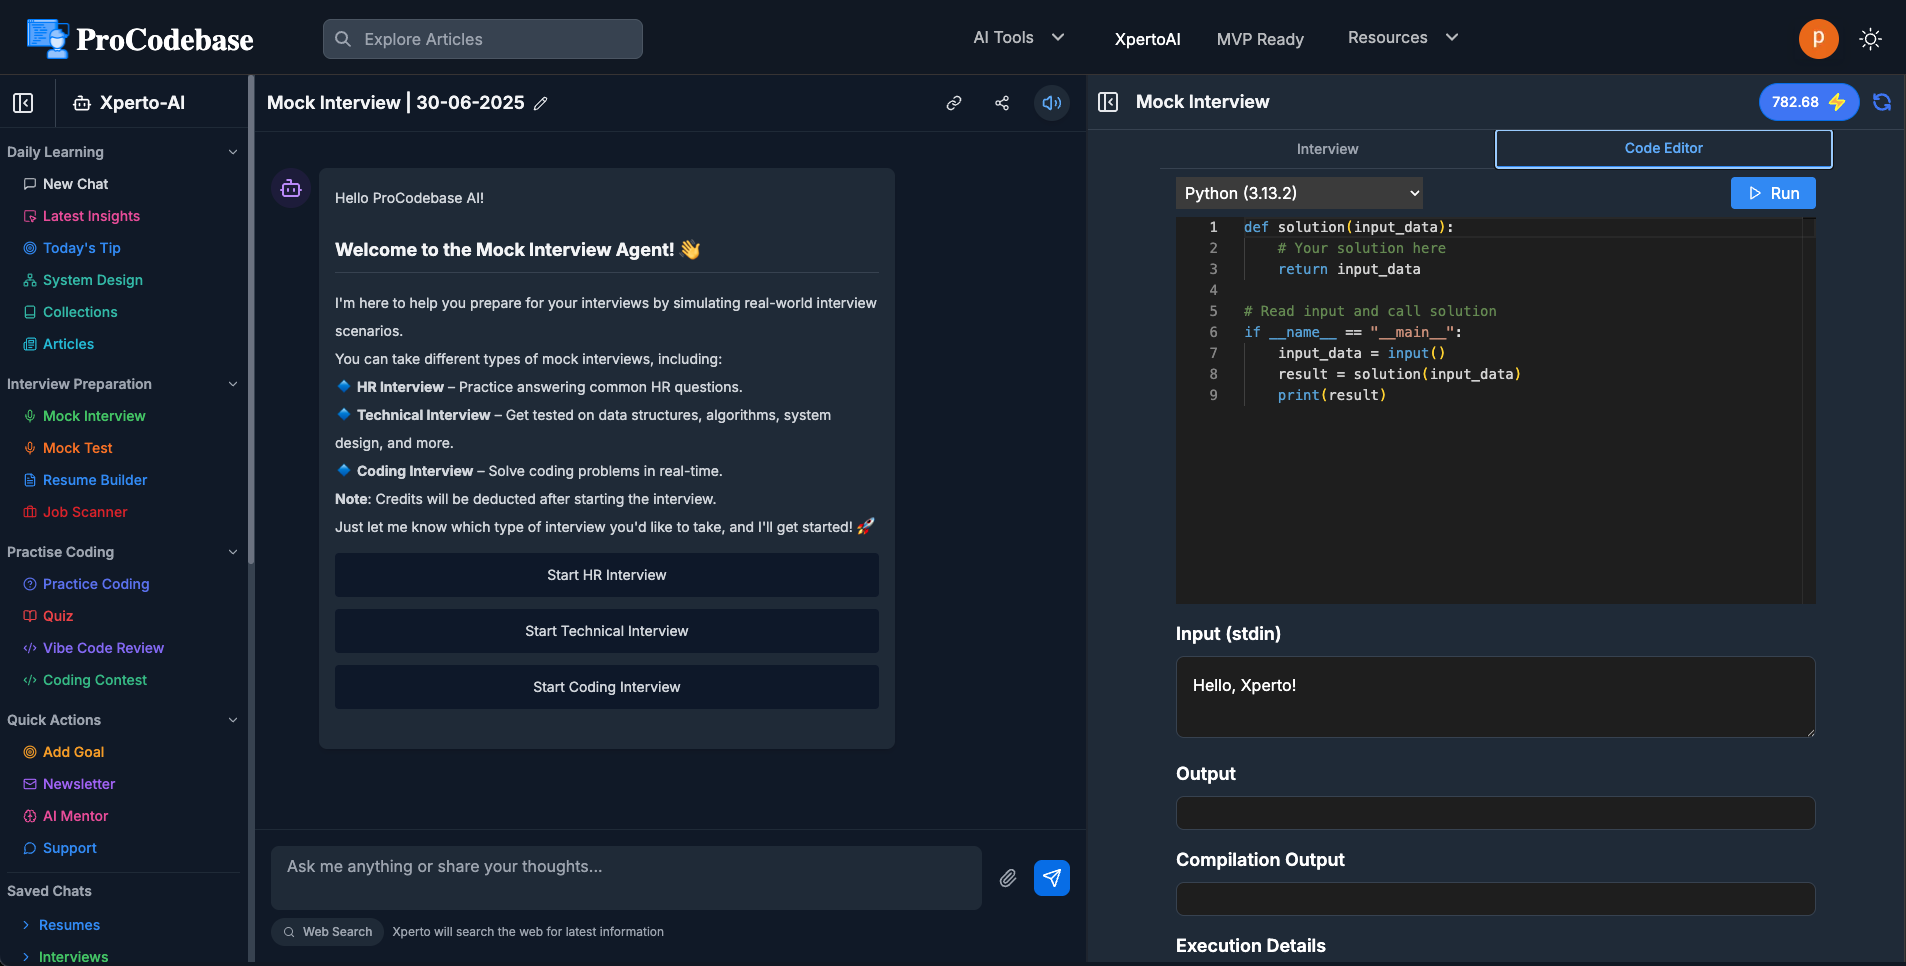The height and width of the screenshot is (966, 1906).
Task: Click the chat bot avatar icon
Action: pos(291,188)
